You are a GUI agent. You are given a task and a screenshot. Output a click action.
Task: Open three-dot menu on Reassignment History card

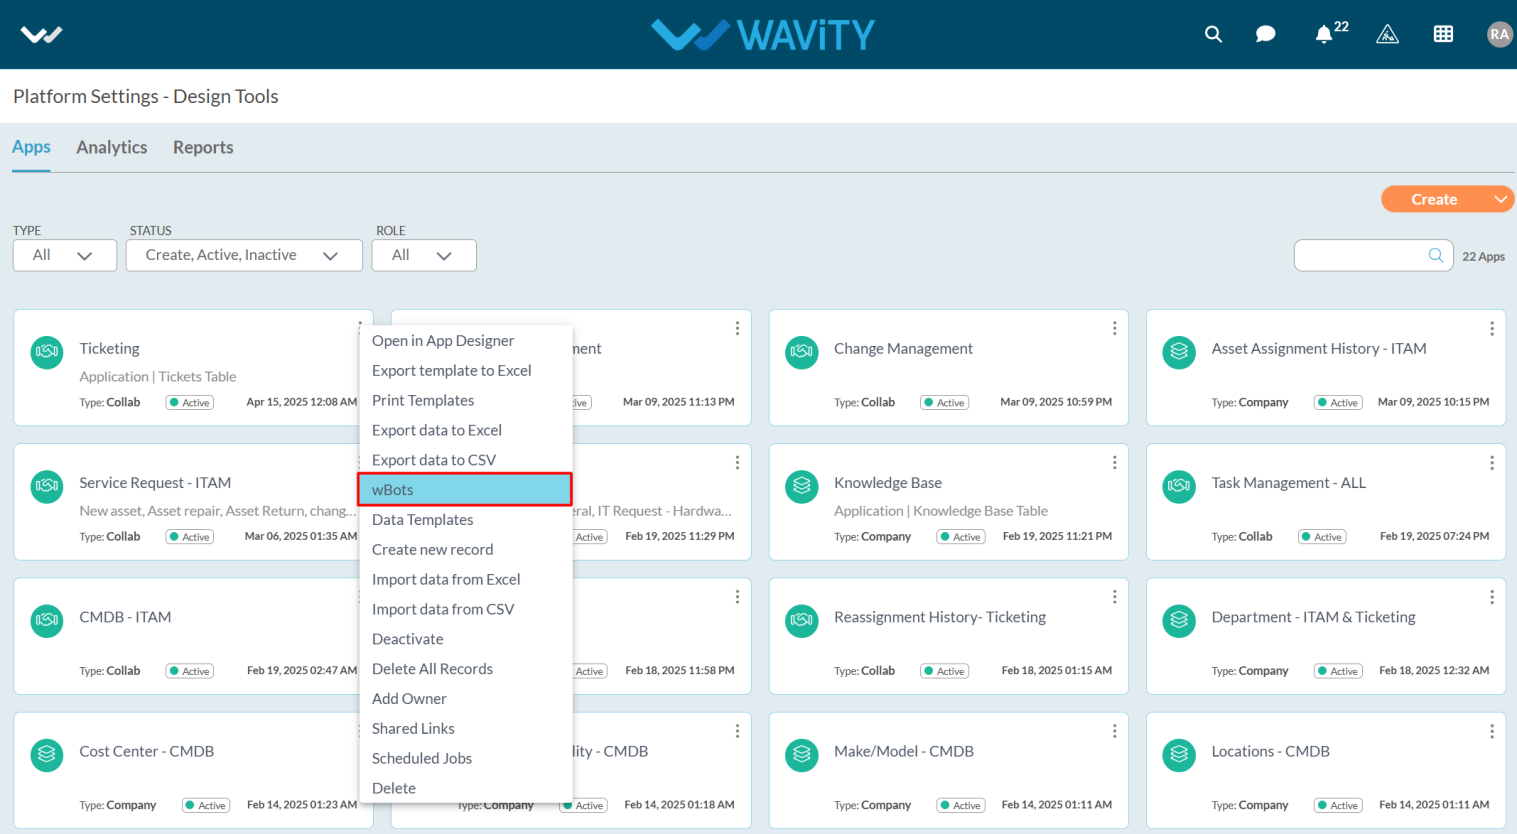point(1114,597)
